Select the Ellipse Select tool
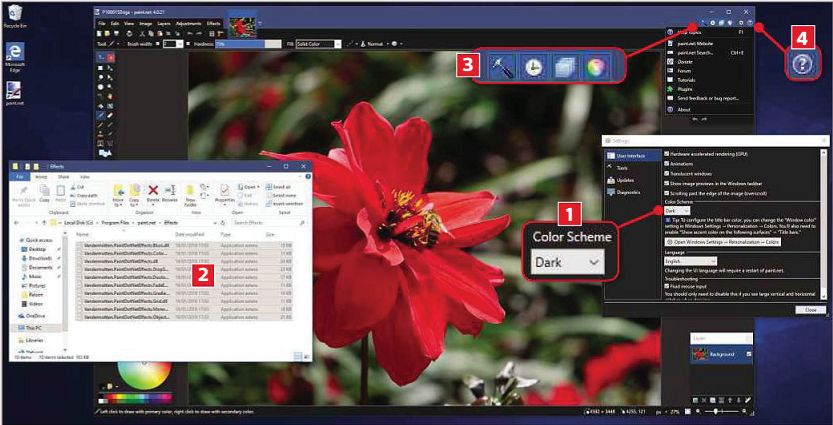Screen dimensions: 833x425 pos(100,87)
